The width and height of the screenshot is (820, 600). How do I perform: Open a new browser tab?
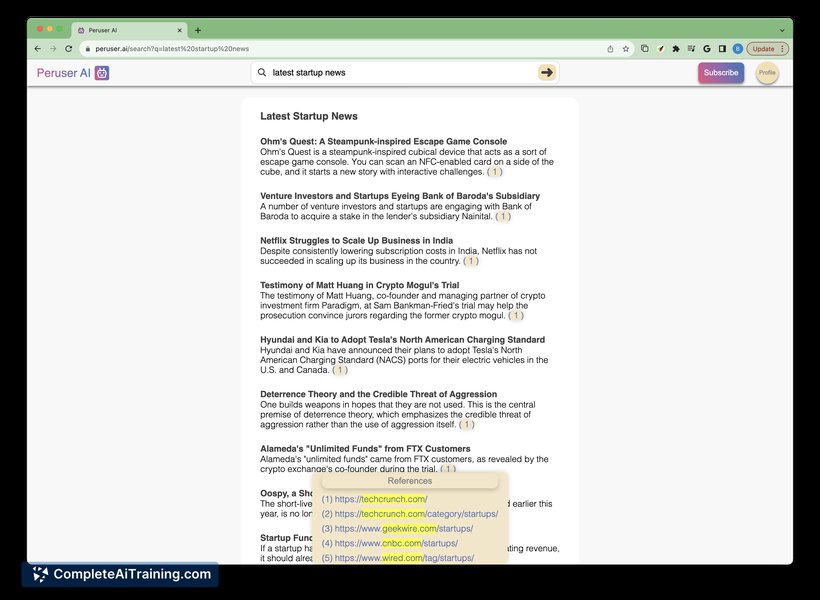[x=198, y=30]
